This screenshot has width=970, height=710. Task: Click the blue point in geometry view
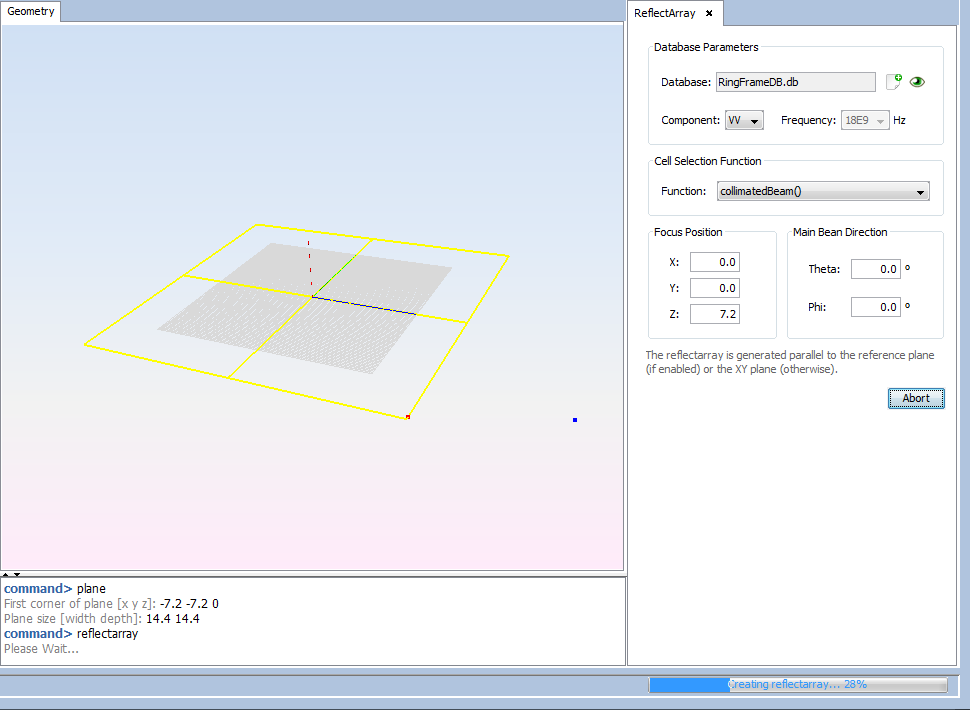point(575,420)
